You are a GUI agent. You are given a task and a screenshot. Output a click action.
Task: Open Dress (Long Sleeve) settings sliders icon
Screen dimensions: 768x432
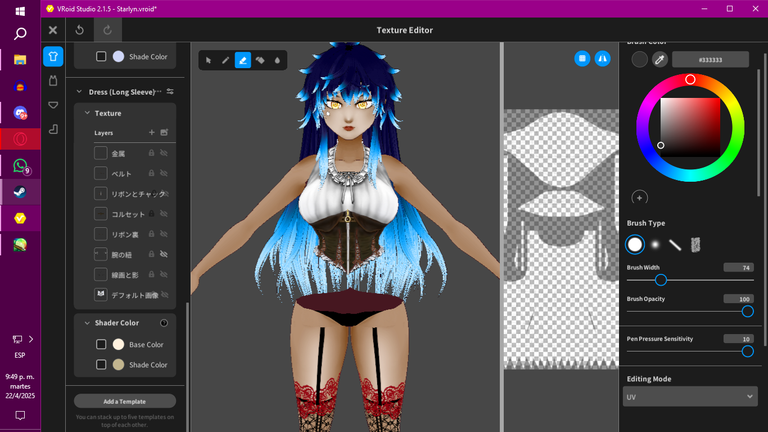point(170,92)
